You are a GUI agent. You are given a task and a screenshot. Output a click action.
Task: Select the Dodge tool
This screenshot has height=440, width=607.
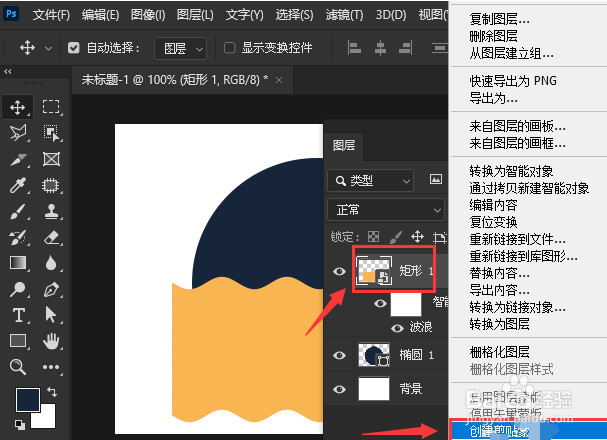tap(18, 289)
